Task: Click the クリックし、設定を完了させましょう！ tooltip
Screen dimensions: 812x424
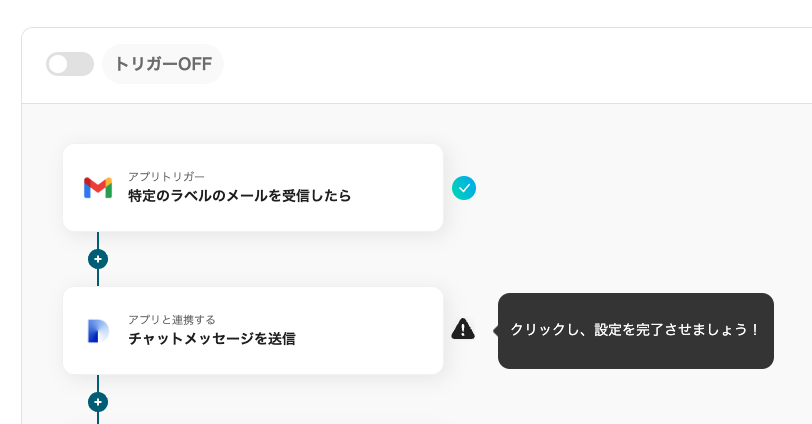Action: point(636,330)
